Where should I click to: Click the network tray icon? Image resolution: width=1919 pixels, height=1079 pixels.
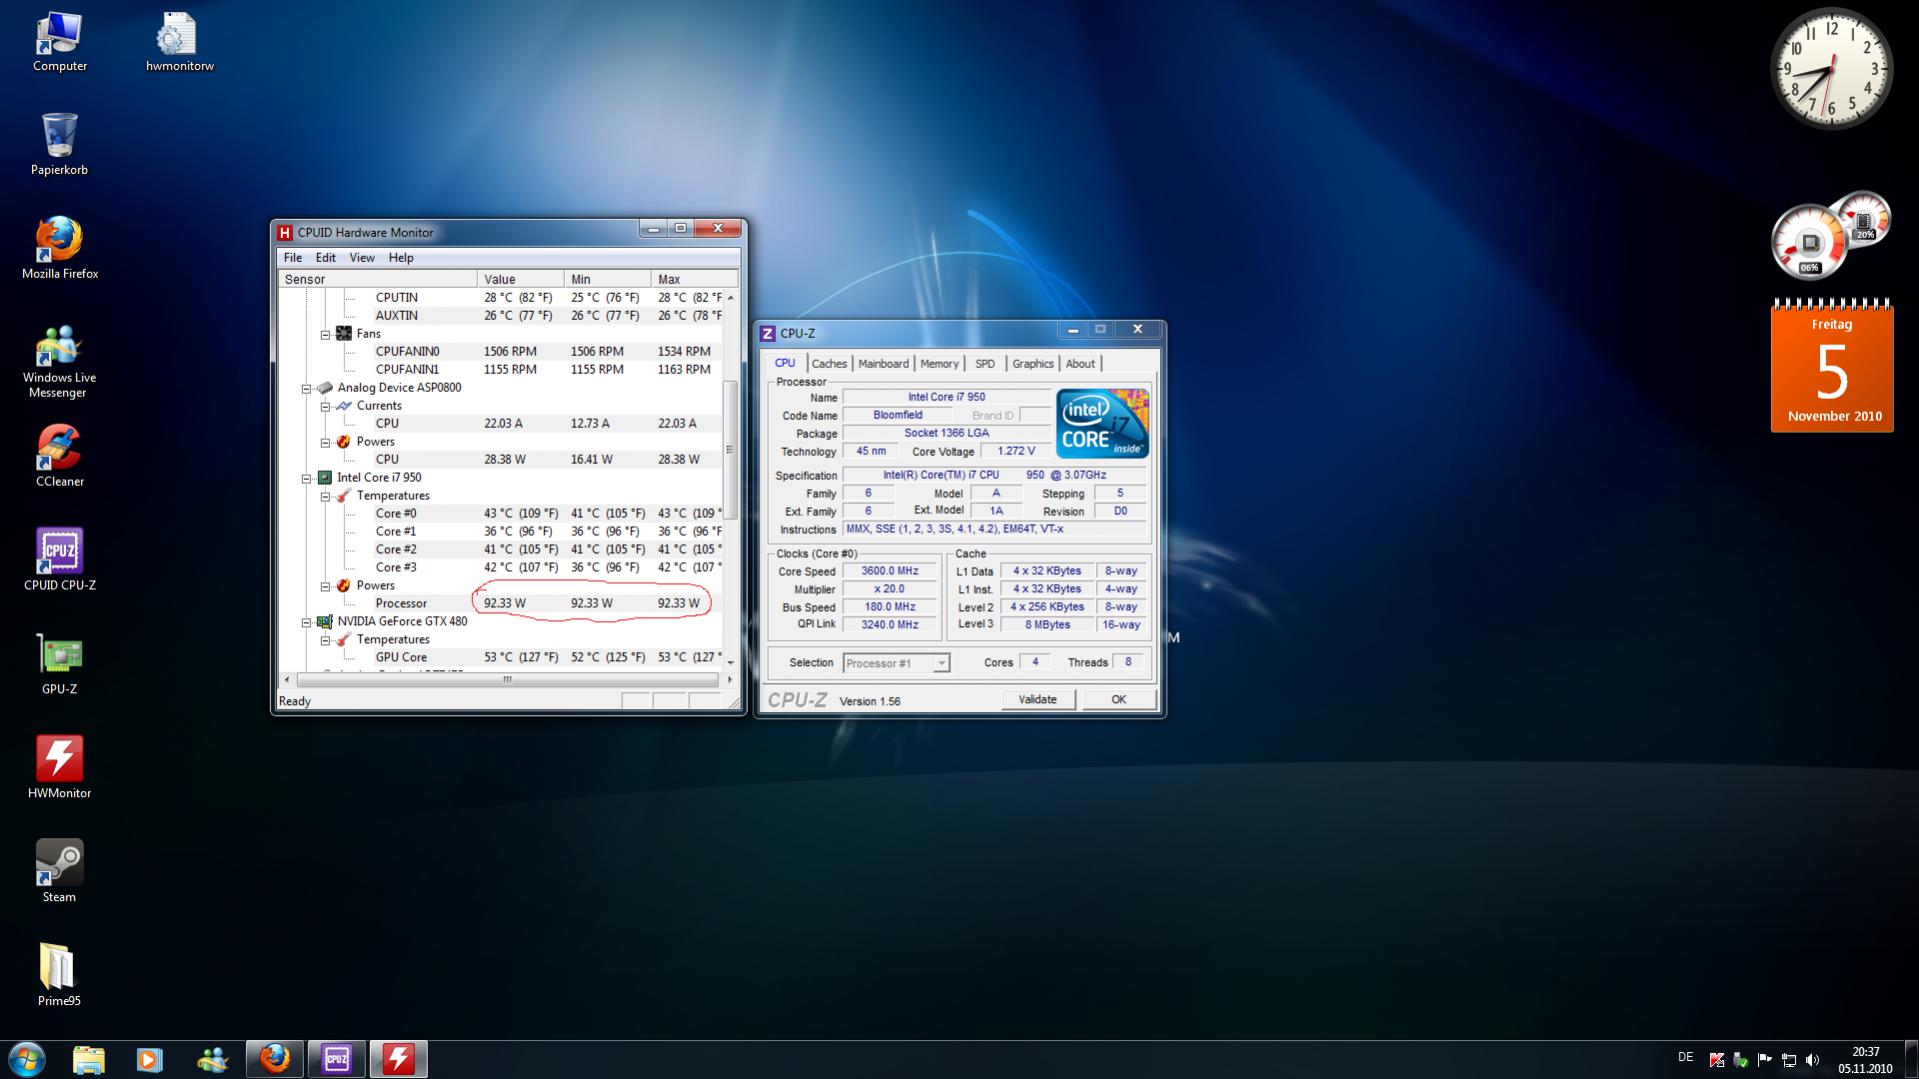[x=1789, y=1060]
